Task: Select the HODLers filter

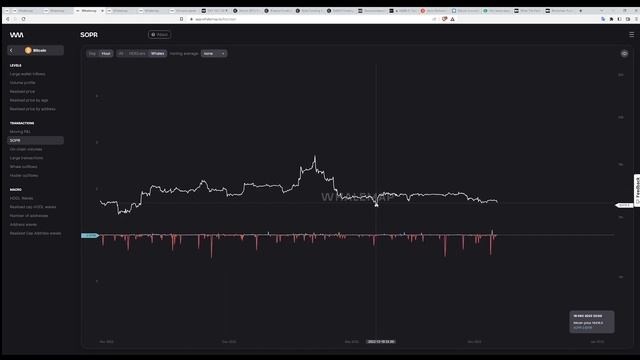Action: pyautogui.click(x=137, y=53)
